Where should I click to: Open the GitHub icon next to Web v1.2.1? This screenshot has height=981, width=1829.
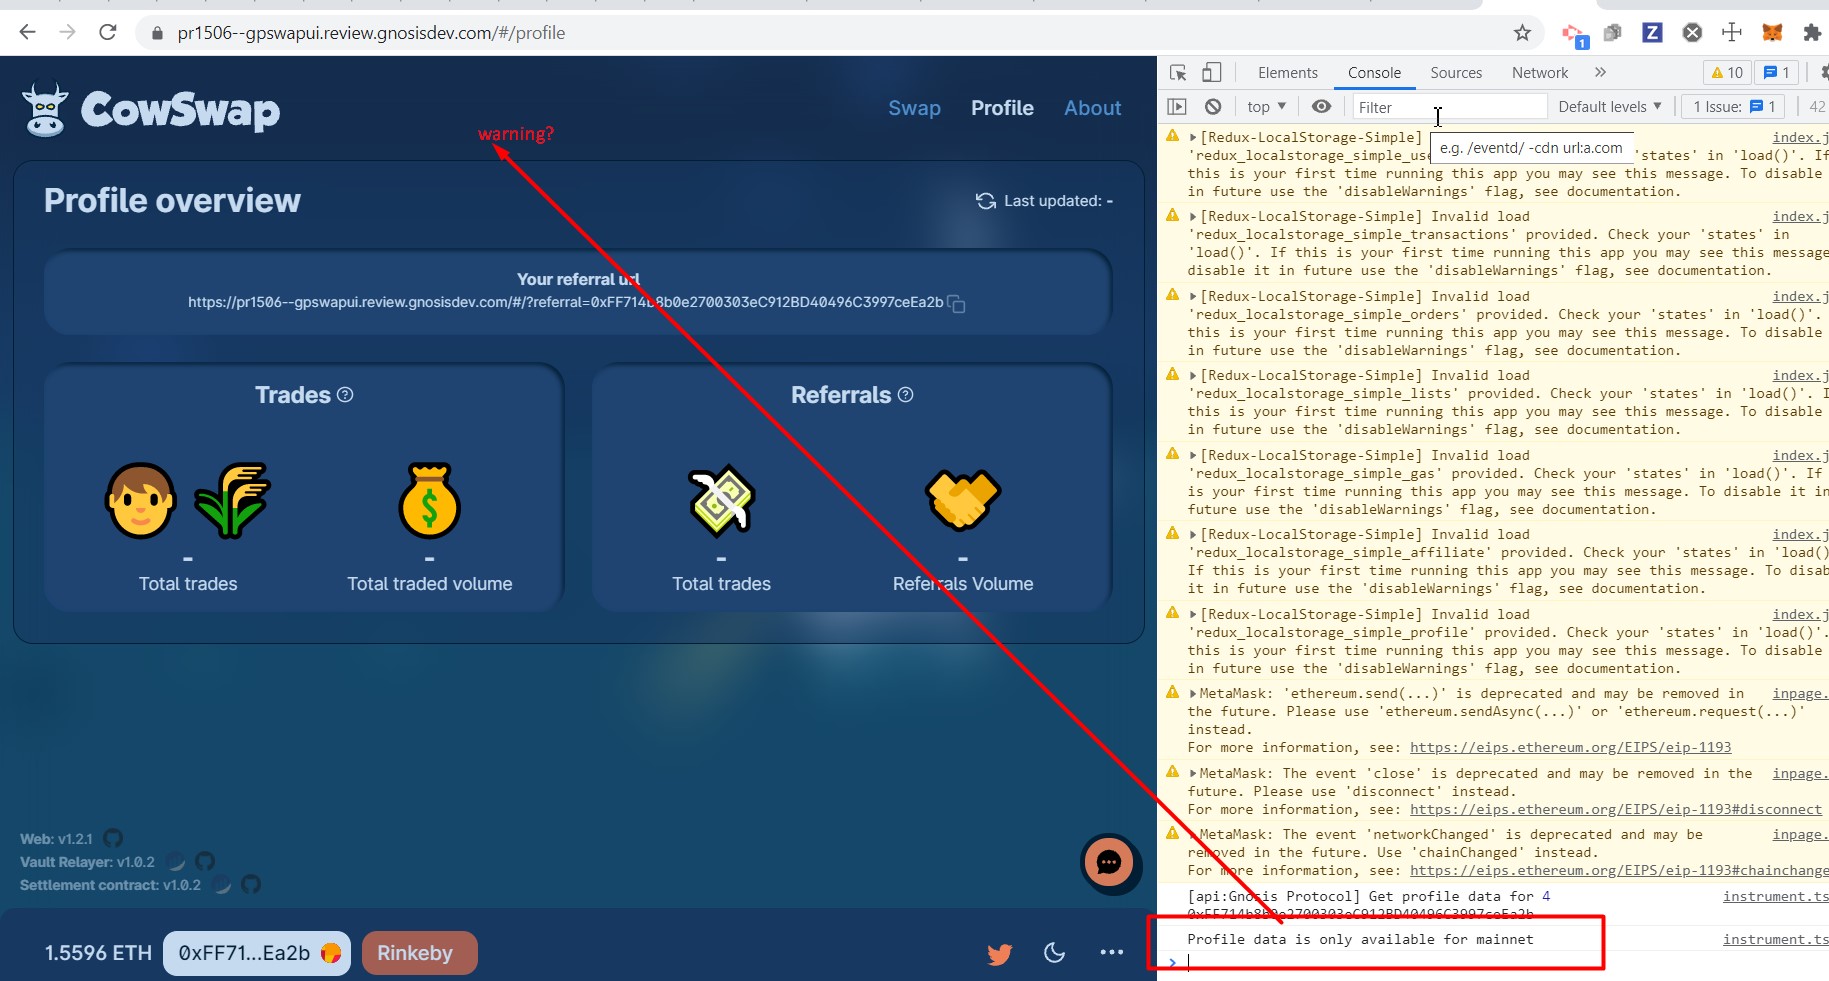(x=113, y=838)
